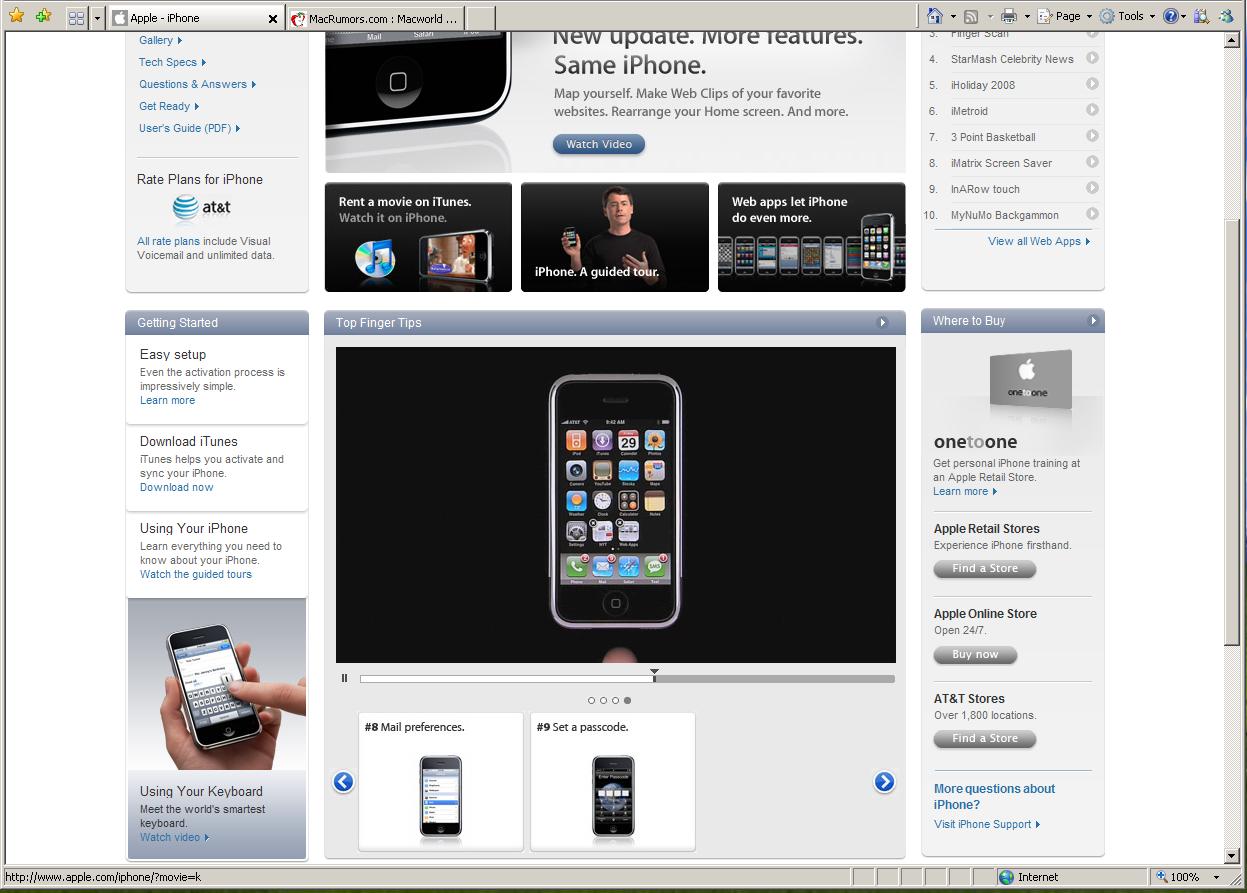Click the RSS feeds toolbar icon

point(970,16)
